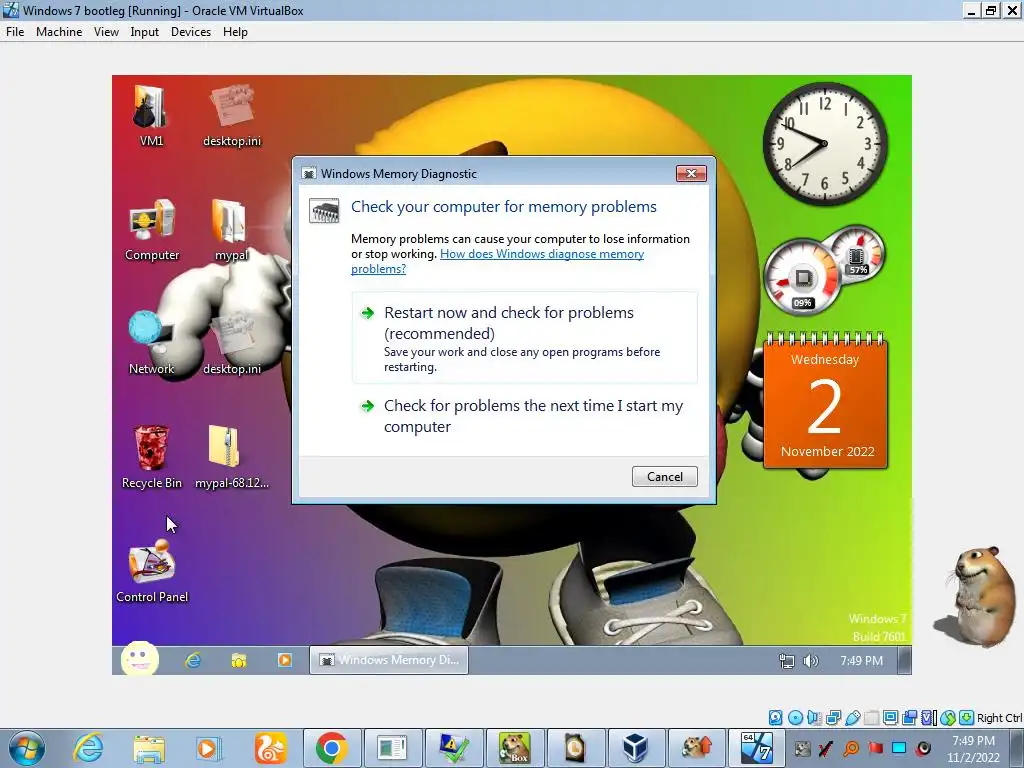This screenshot has height=768, width=1024.
Task: Open Google Chrome from host taskbar
Action: [331, 748]
